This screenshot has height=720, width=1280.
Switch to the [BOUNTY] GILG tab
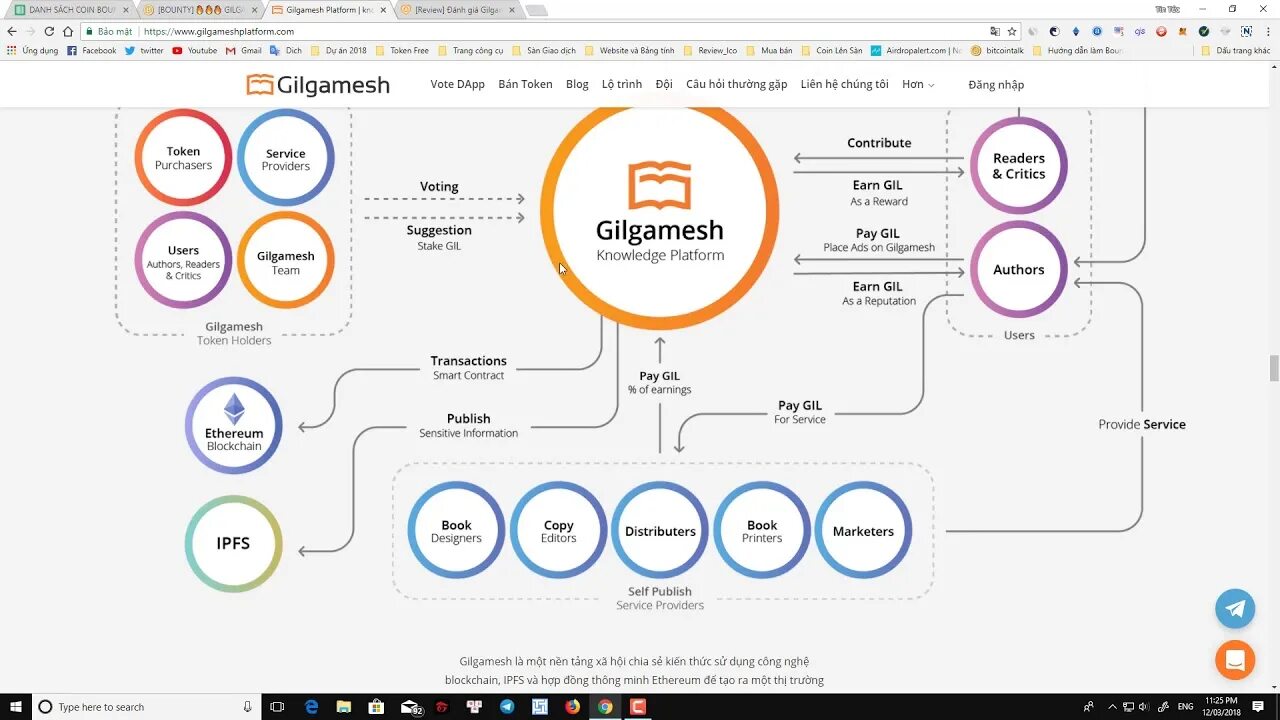(x=201, y=9)
